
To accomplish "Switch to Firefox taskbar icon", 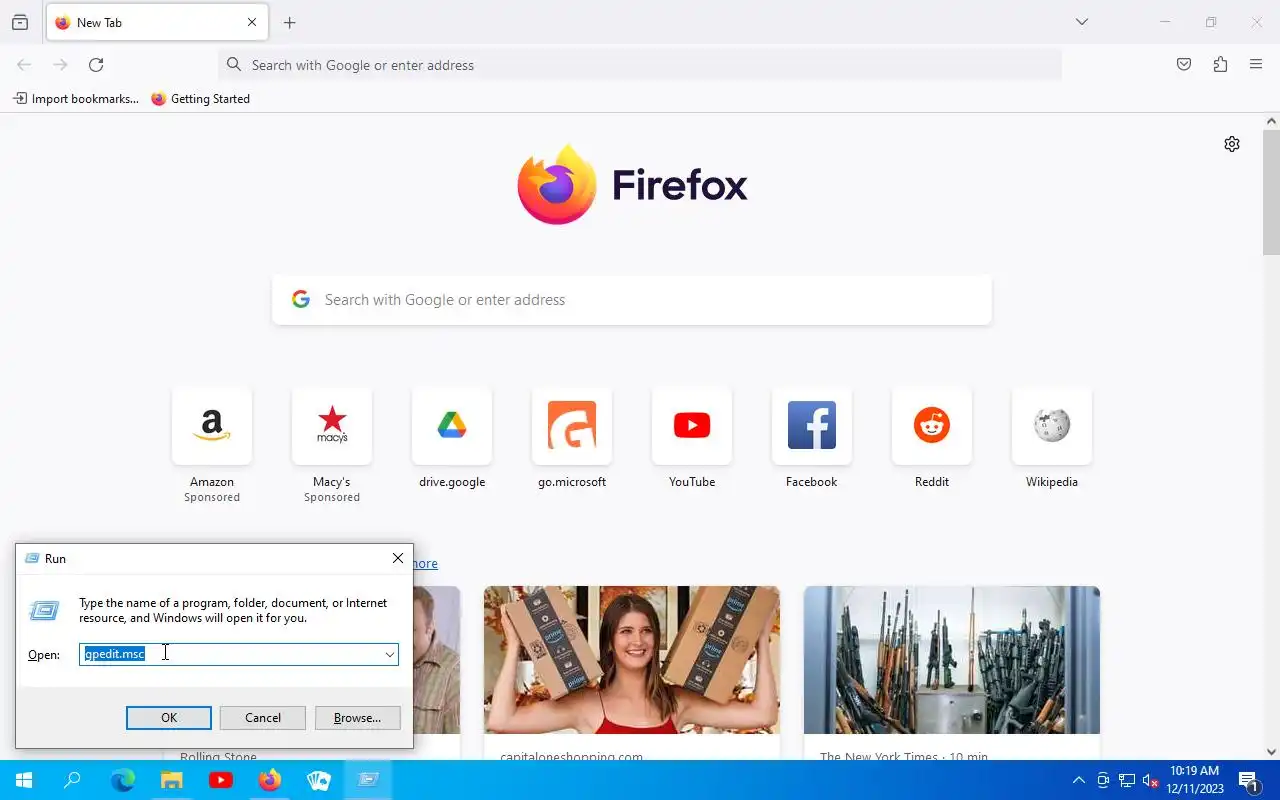I will [270, 780].
